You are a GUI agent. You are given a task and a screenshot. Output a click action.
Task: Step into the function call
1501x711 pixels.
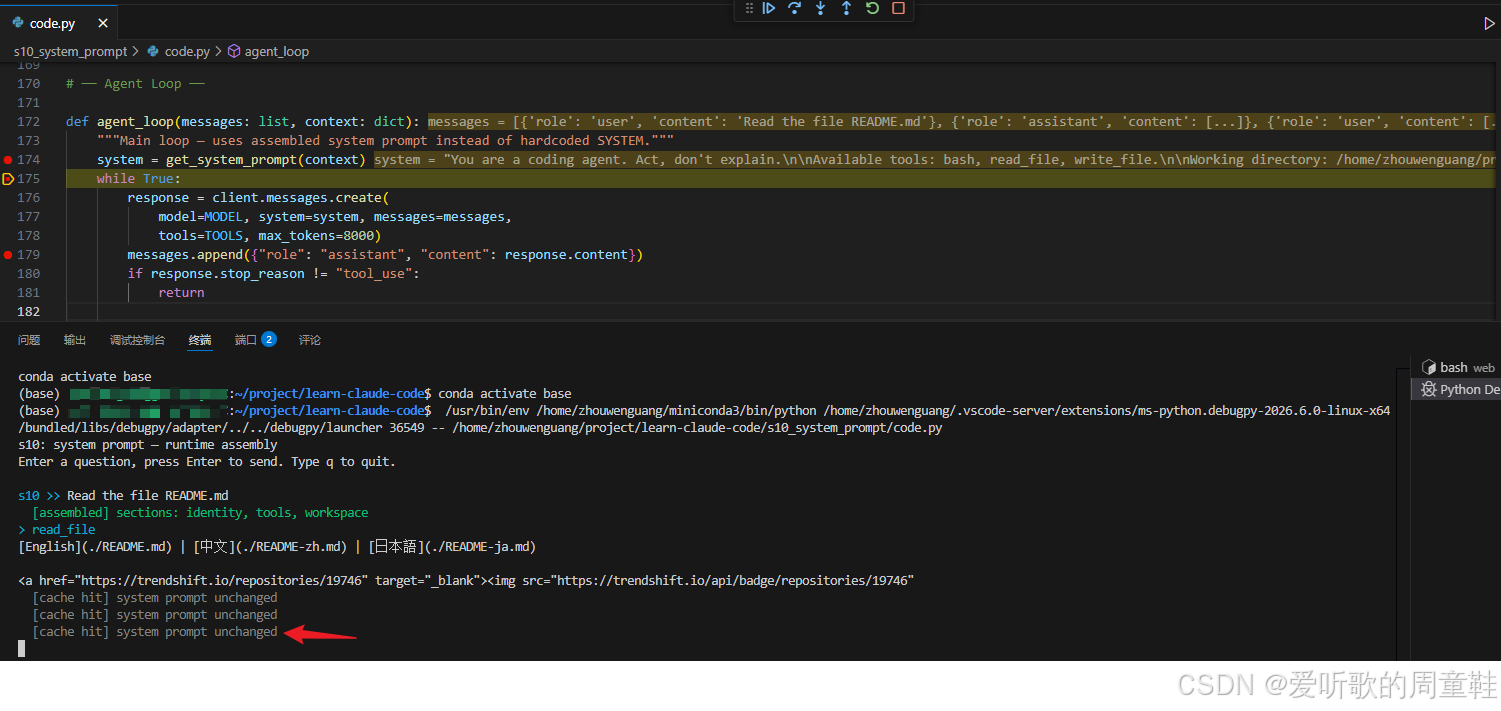click(821, 8)
